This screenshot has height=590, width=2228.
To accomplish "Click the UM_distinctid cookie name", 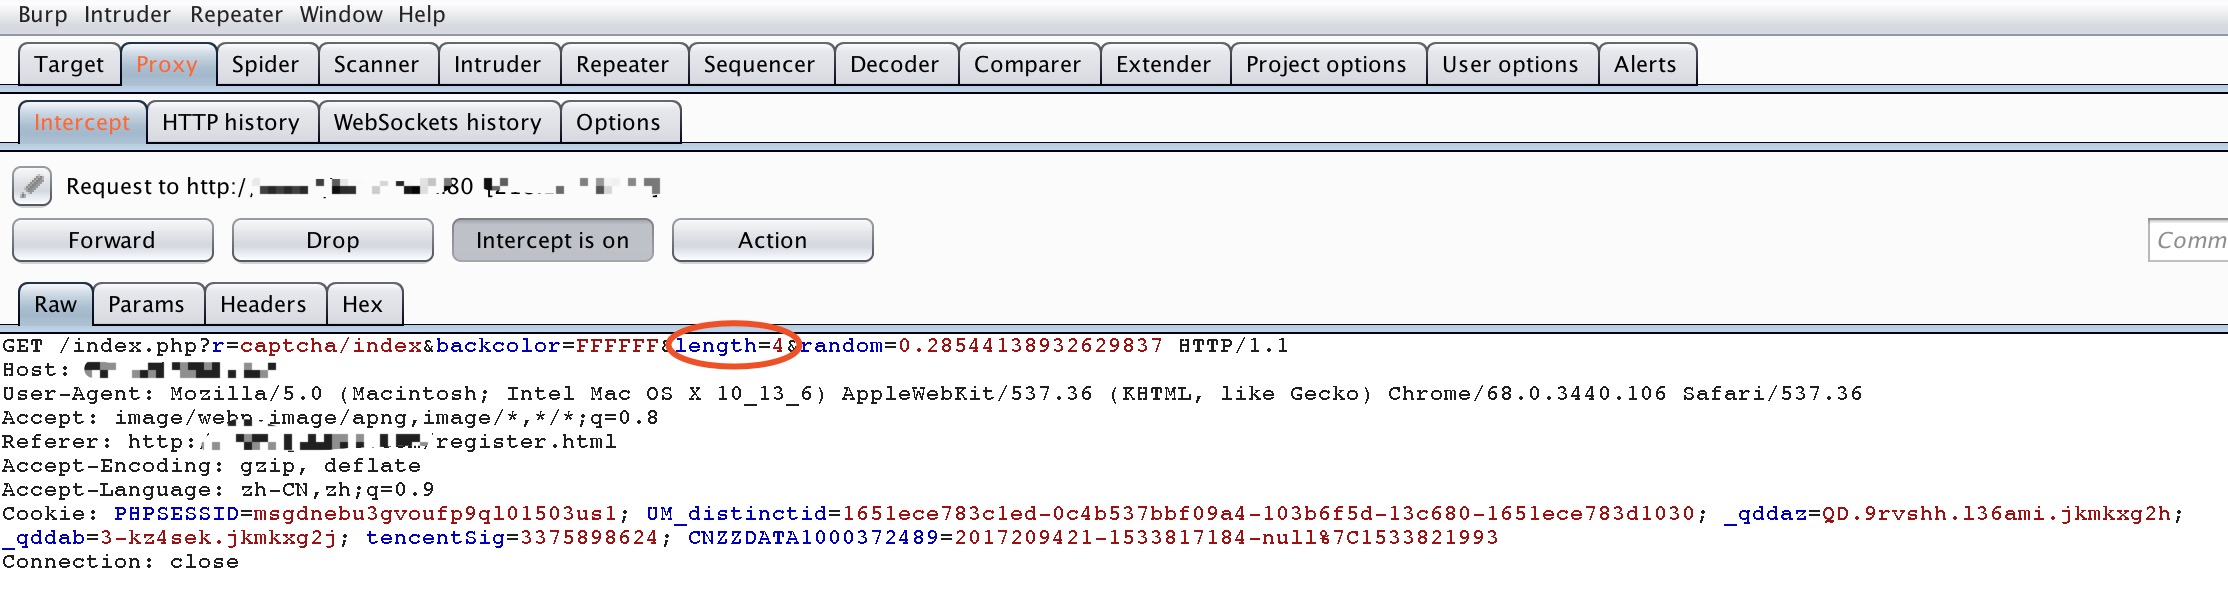I will tap(737, 514).
